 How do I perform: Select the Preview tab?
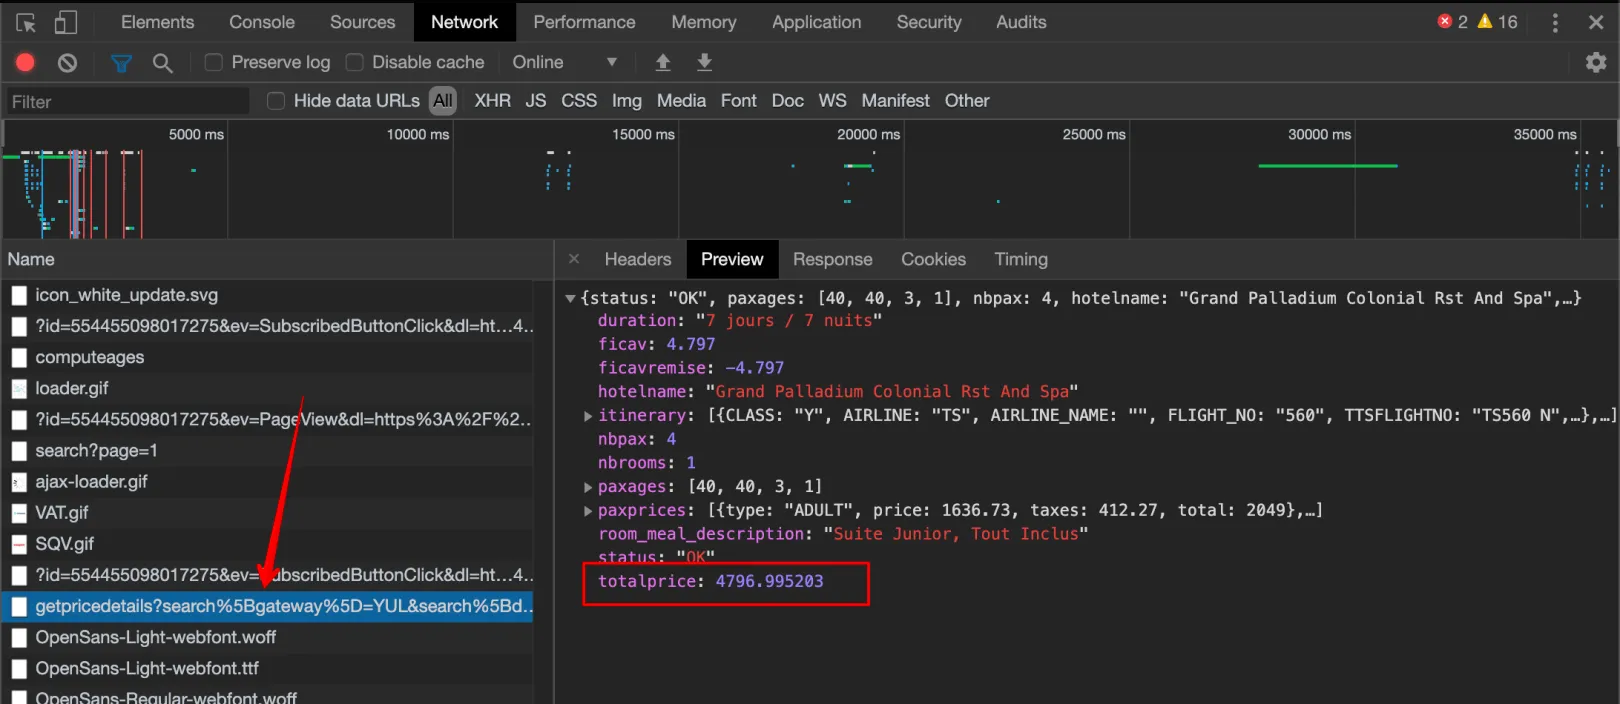coord(732,259)
